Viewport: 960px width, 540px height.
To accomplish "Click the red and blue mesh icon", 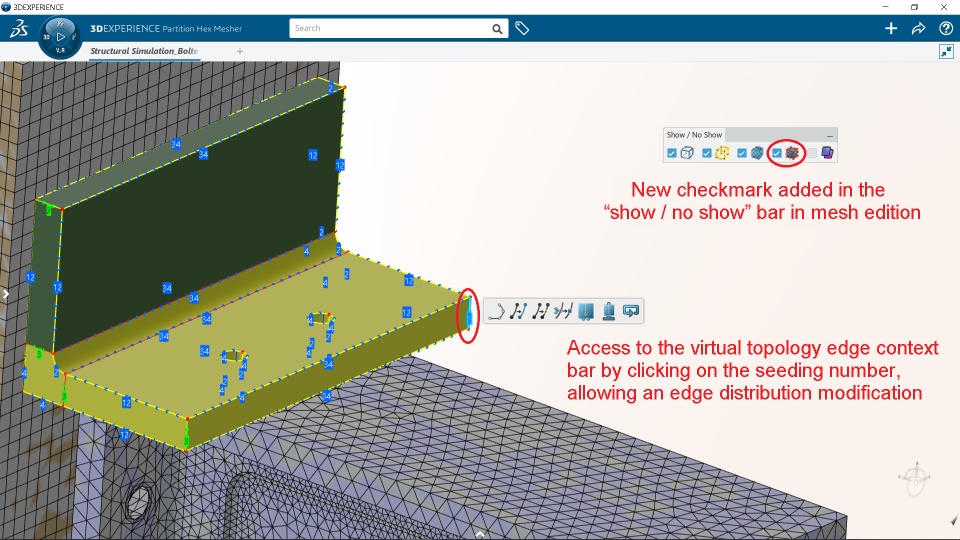I will click(x=792, y=153).
